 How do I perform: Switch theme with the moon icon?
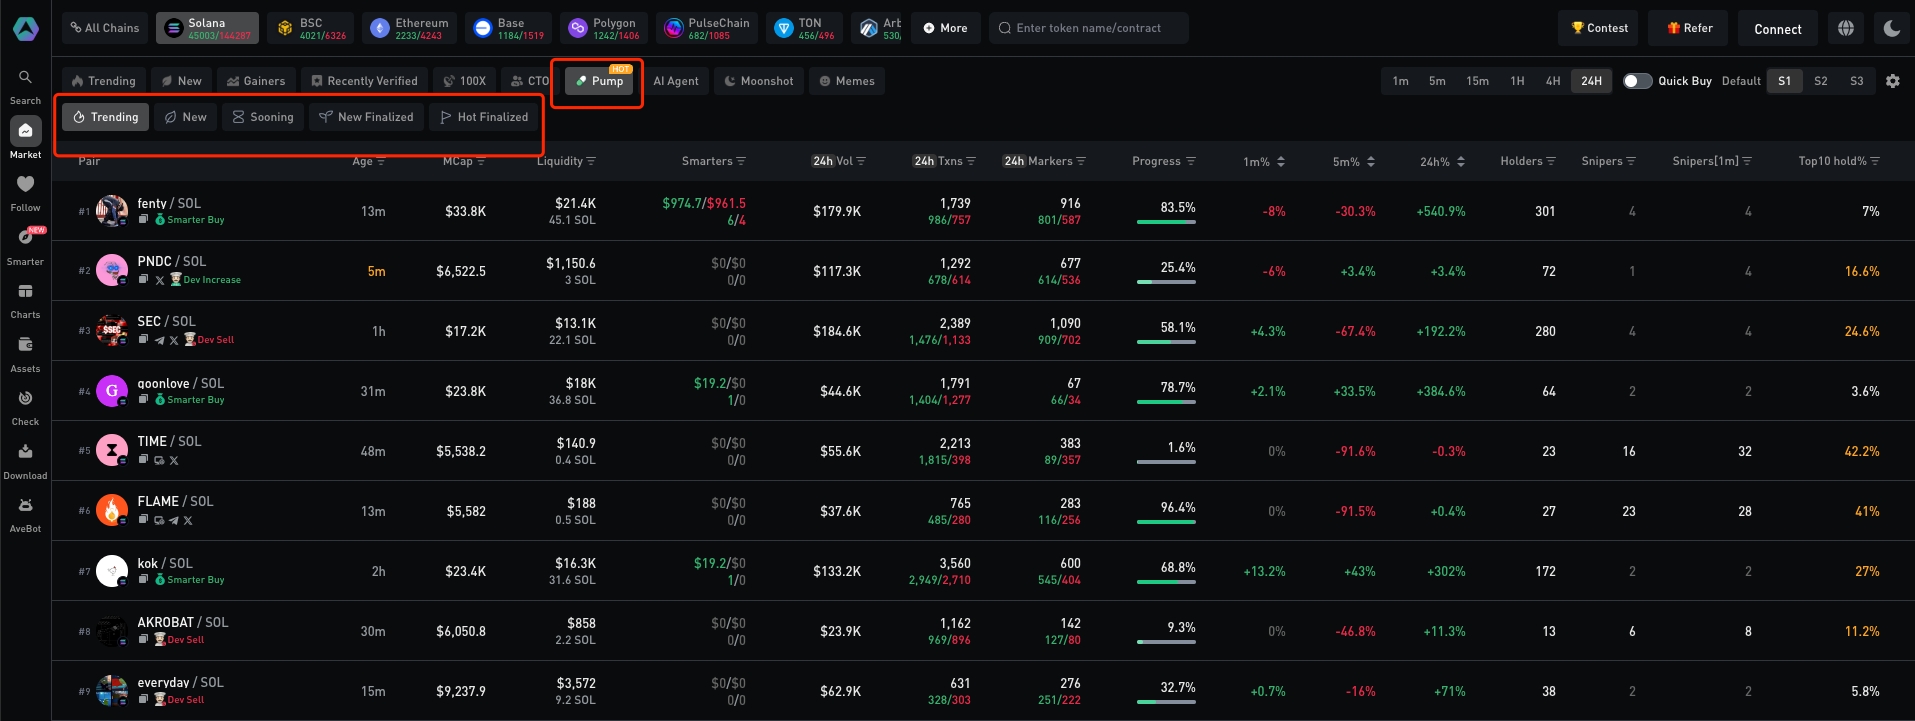point(1892,28)
